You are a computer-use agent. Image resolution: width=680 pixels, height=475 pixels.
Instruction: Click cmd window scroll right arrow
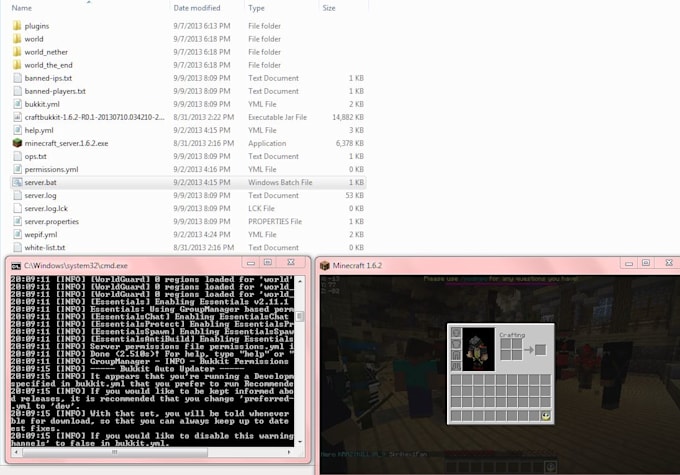[289, 452]
